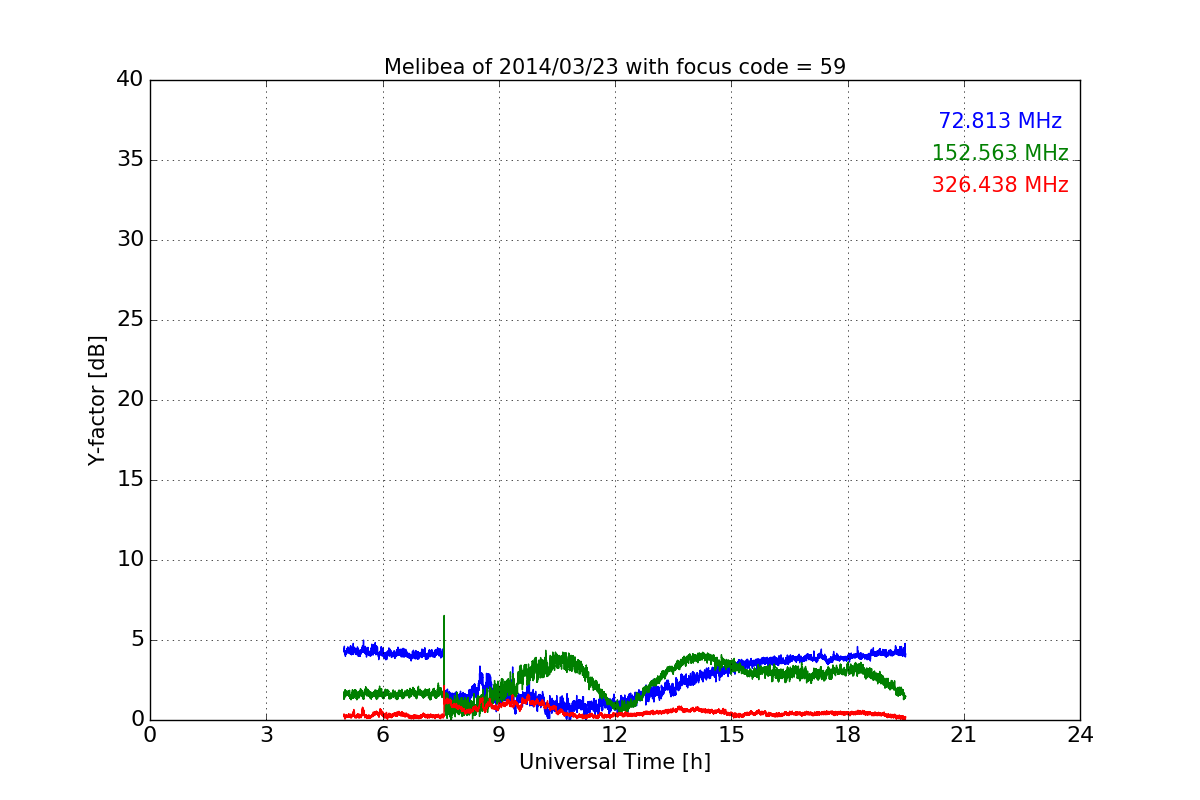Click the y-axis tick label 40
This screenshot has width=1200, height=800.
[x=130, y=80]
